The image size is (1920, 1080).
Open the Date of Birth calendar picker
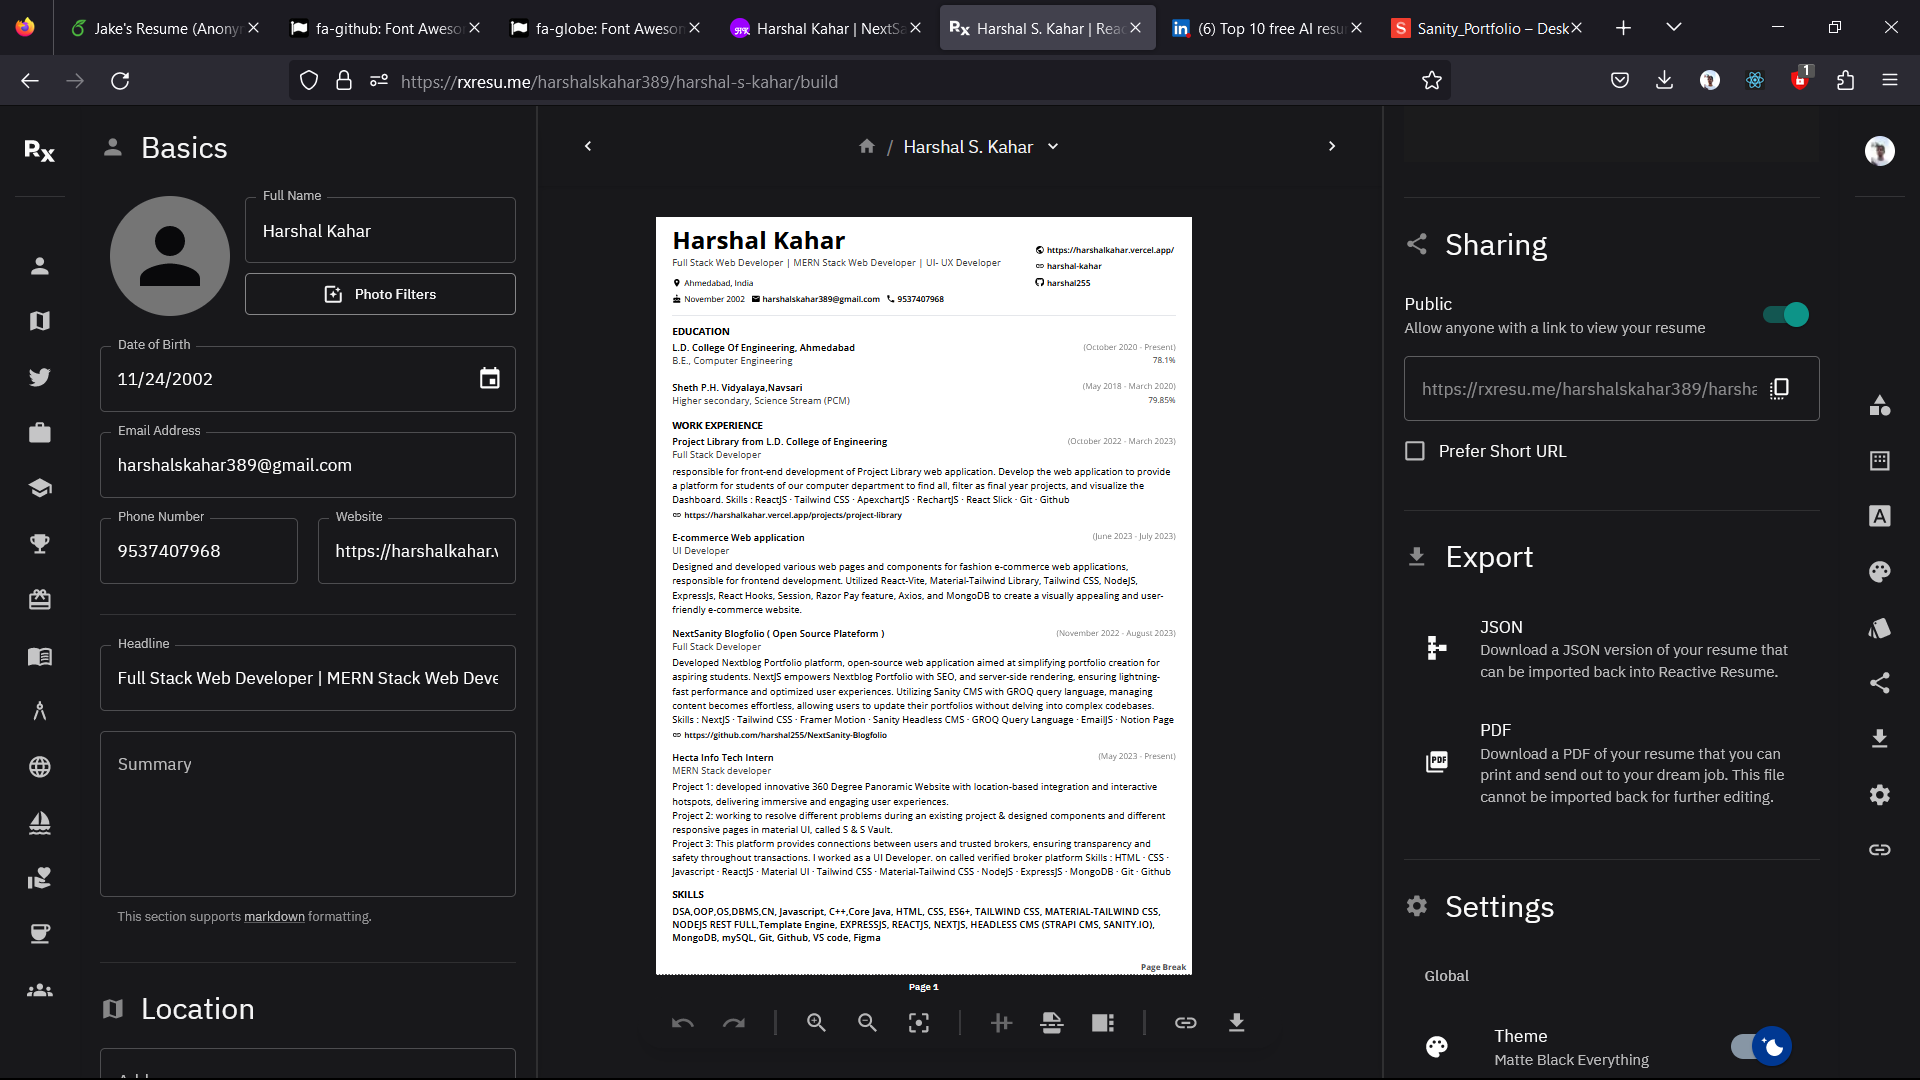pos(489,378)
